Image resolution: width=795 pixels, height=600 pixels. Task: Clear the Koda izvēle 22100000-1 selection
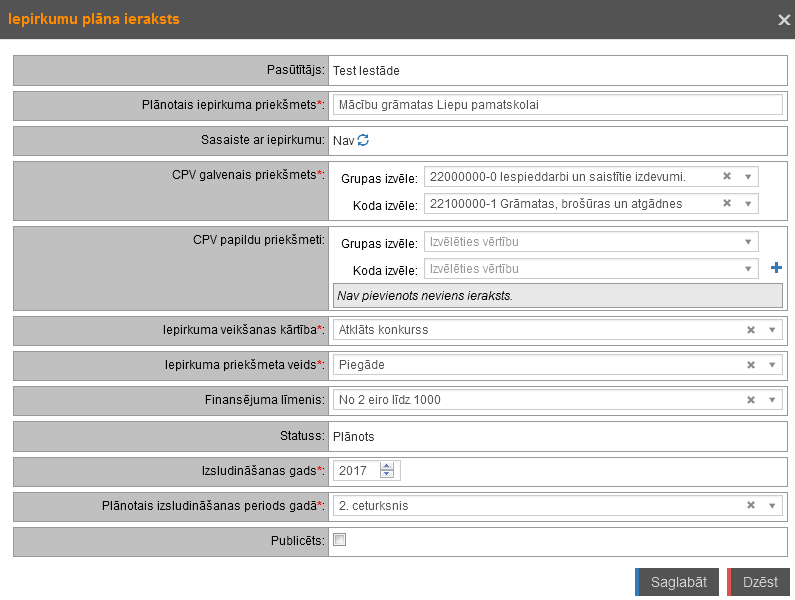(x=726, y=204)
